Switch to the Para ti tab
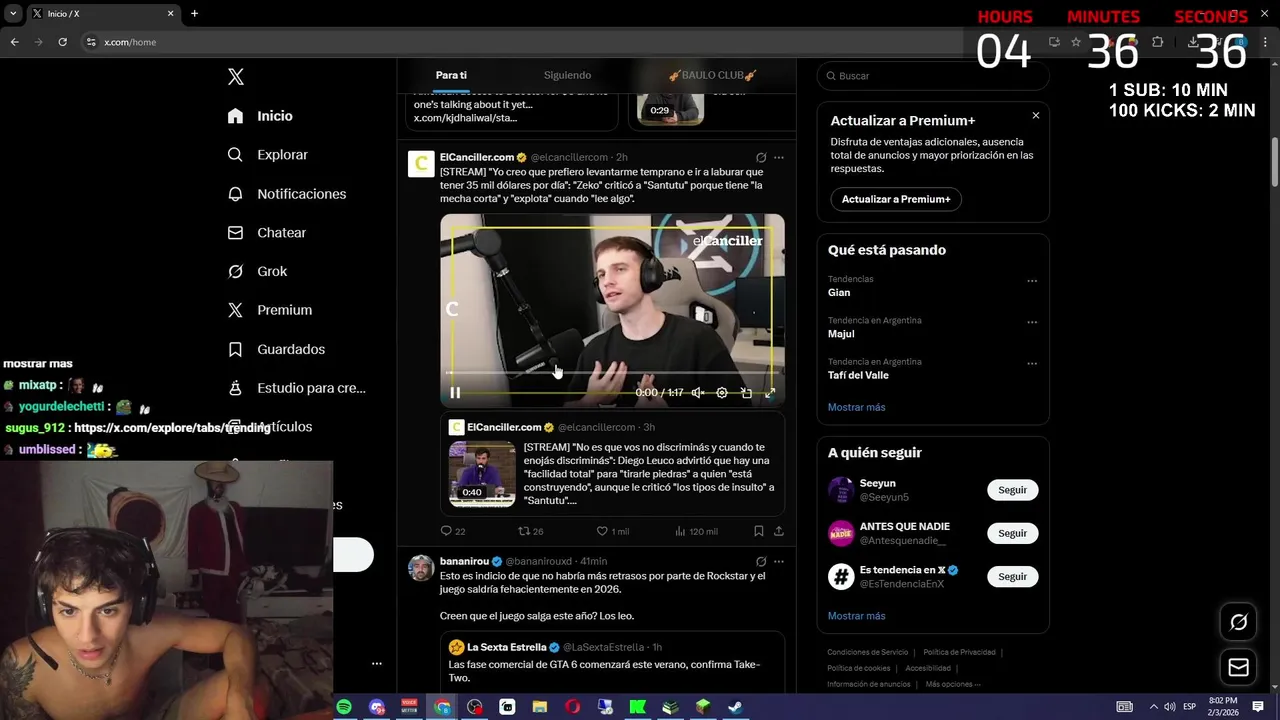 tap(451, 75)
